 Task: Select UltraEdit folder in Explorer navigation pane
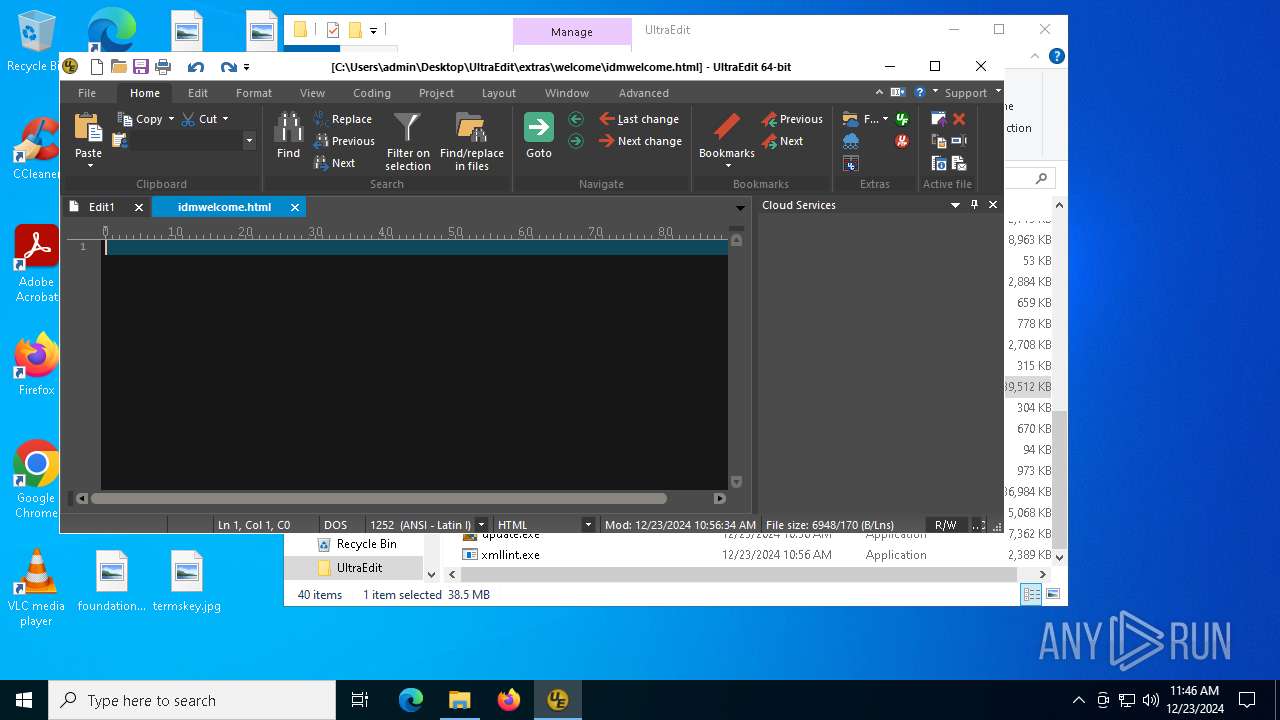click(359, 568)
